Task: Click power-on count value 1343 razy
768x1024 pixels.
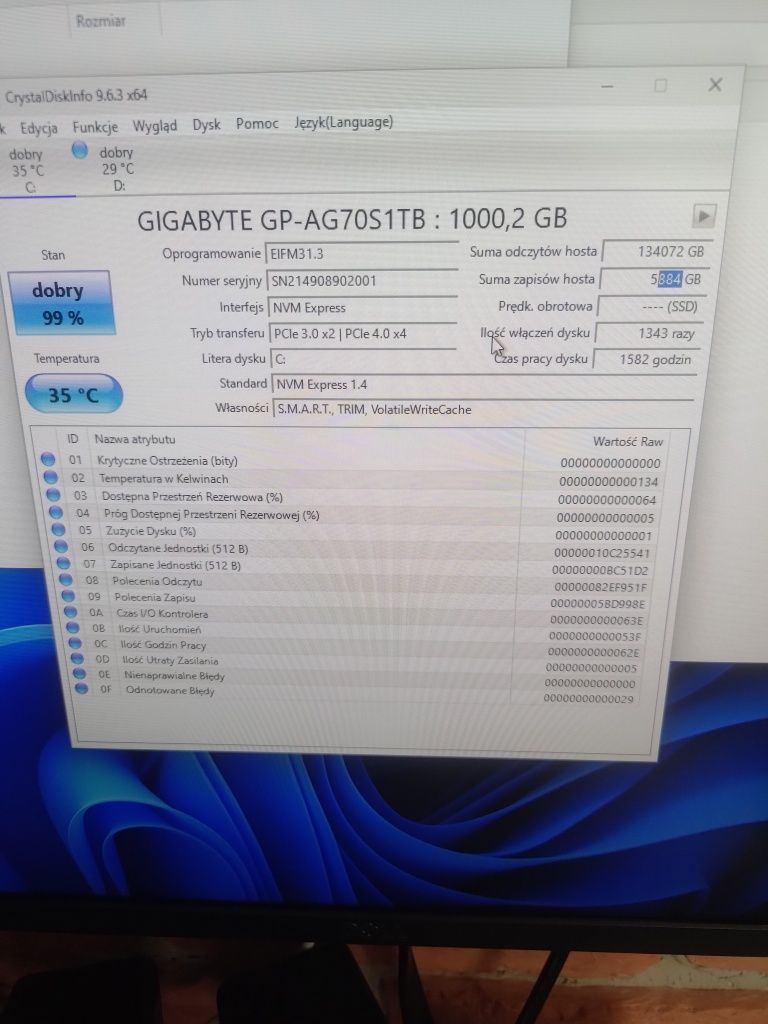Action: click(648, 333)
